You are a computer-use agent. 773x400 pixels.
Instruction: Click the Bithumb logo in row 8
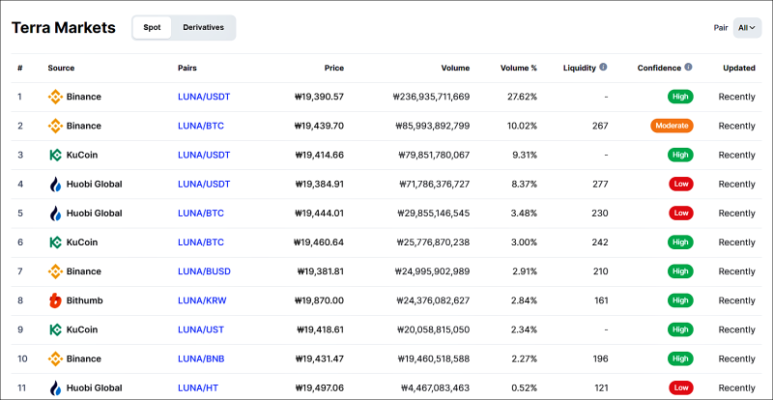(55, 300)
